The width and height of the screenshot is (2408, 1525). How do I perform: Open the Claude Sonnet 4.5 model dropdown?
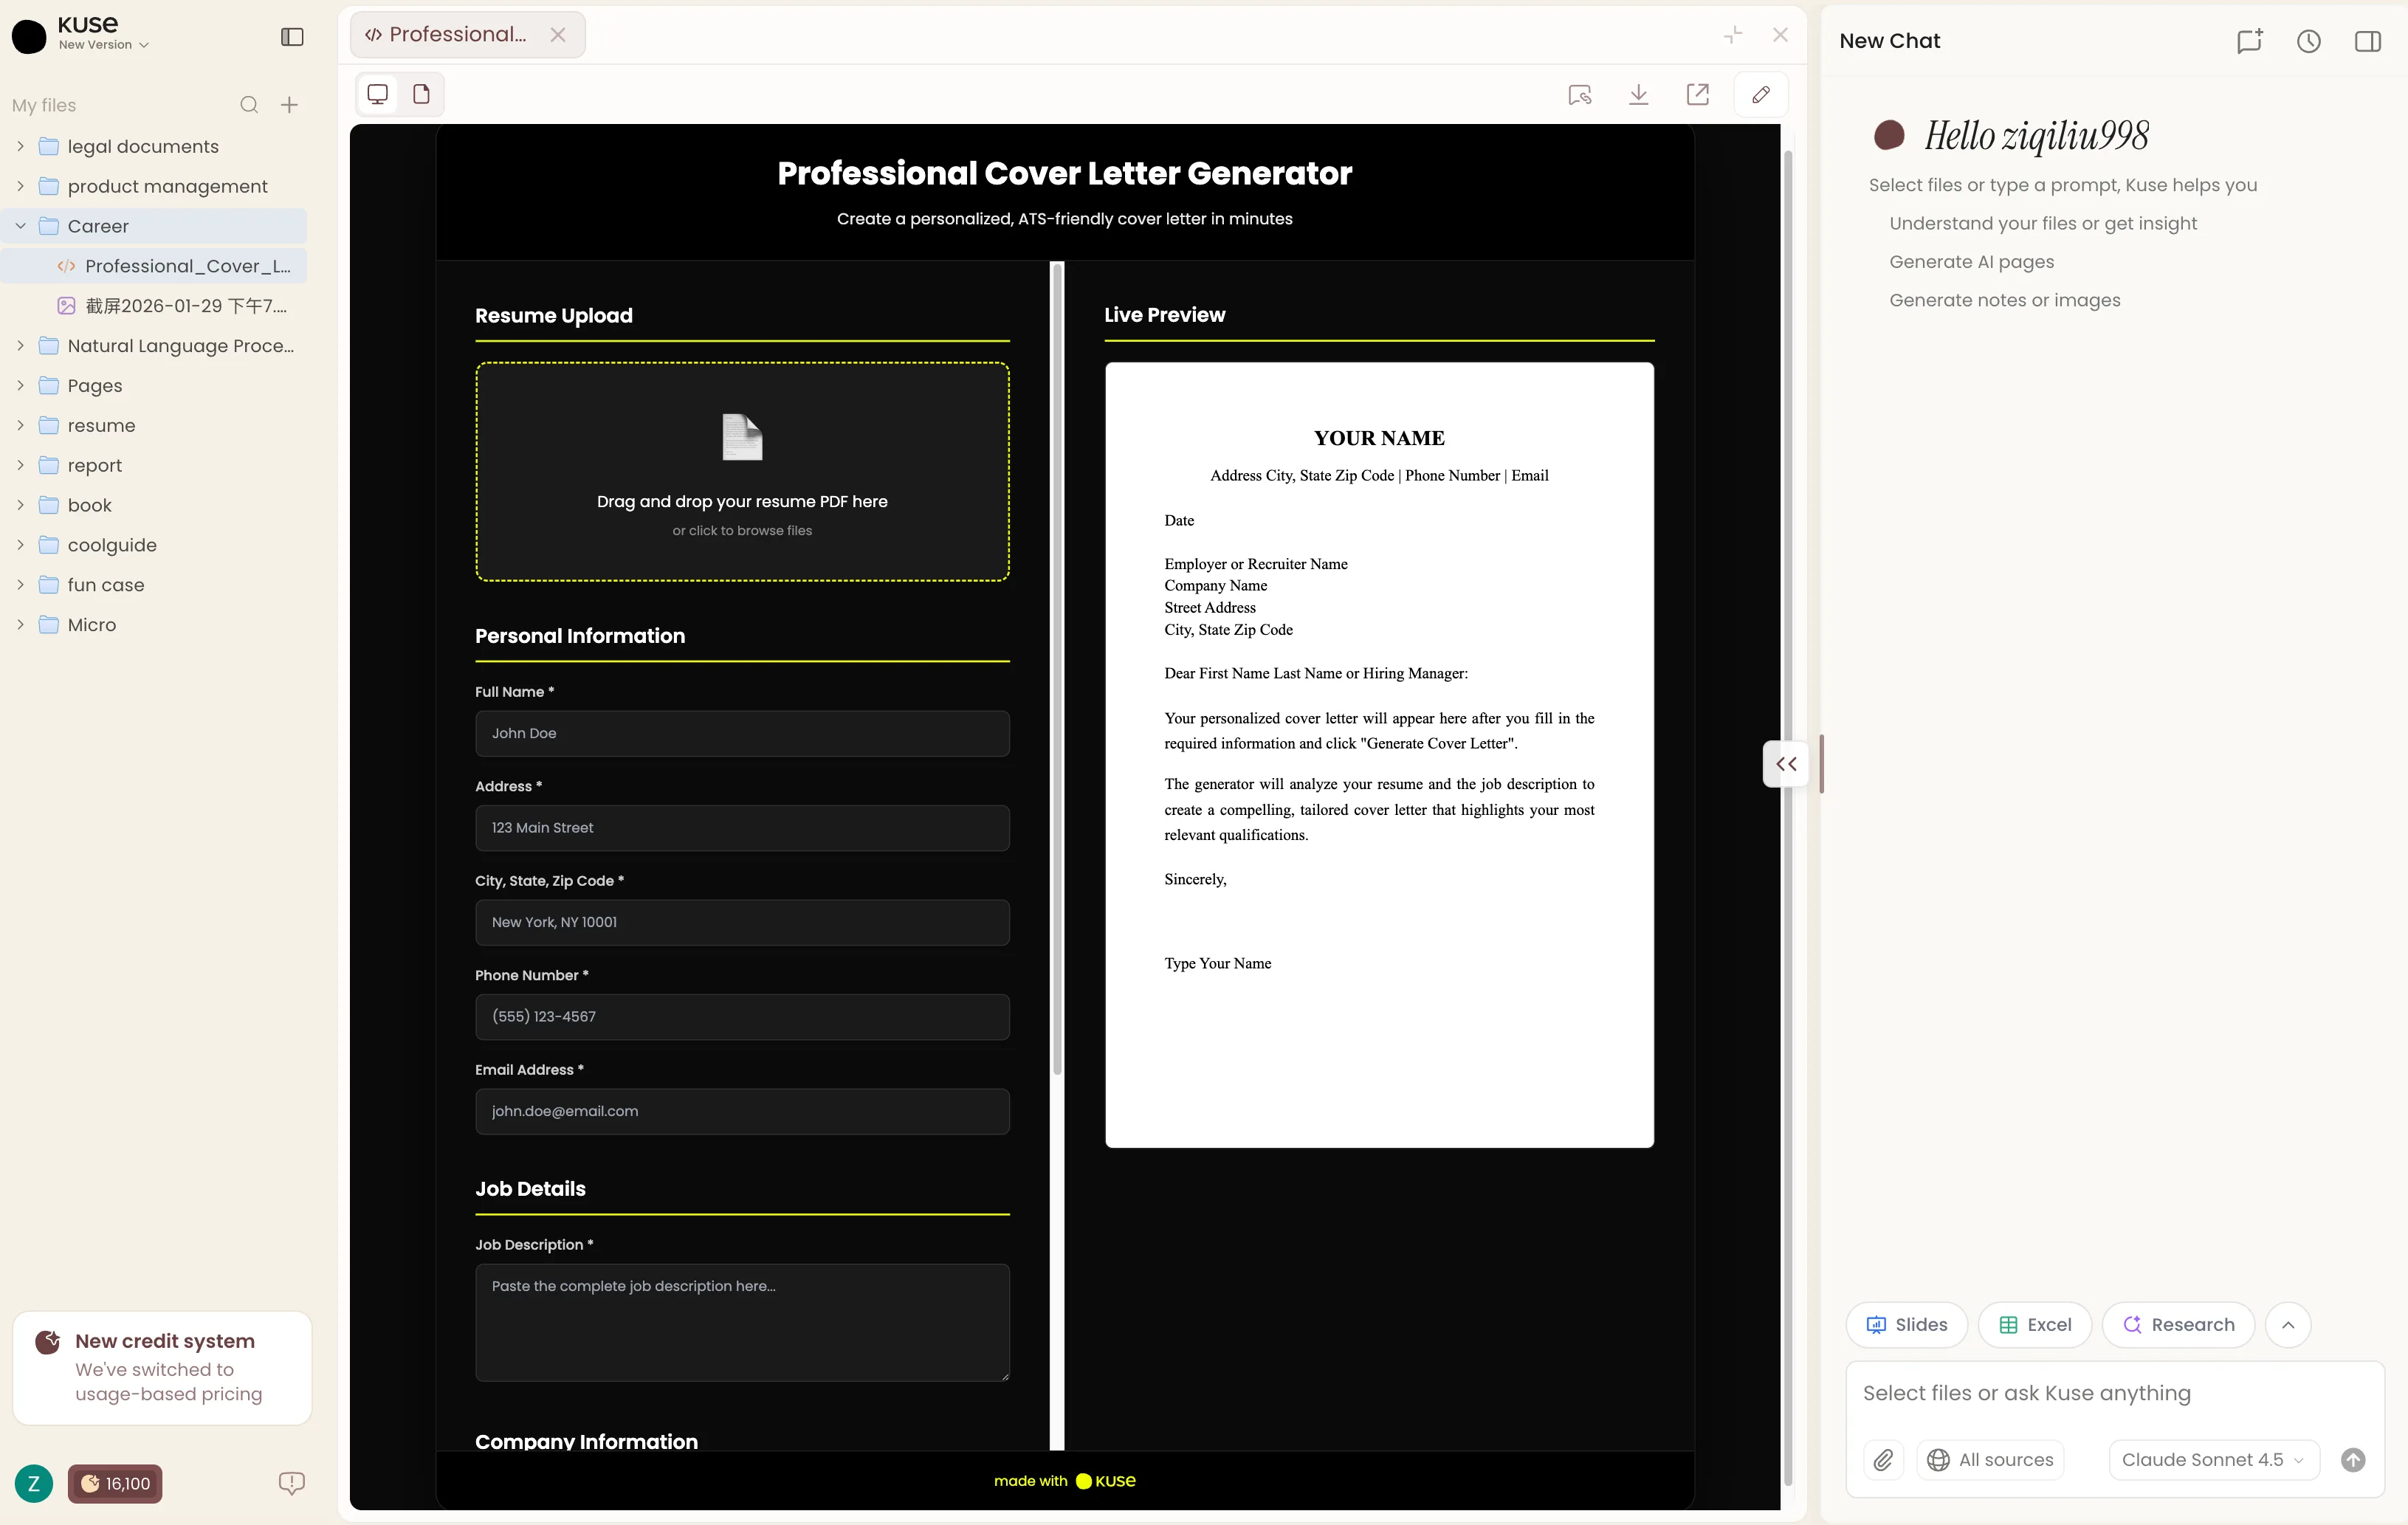[x=2212, y=1460]
